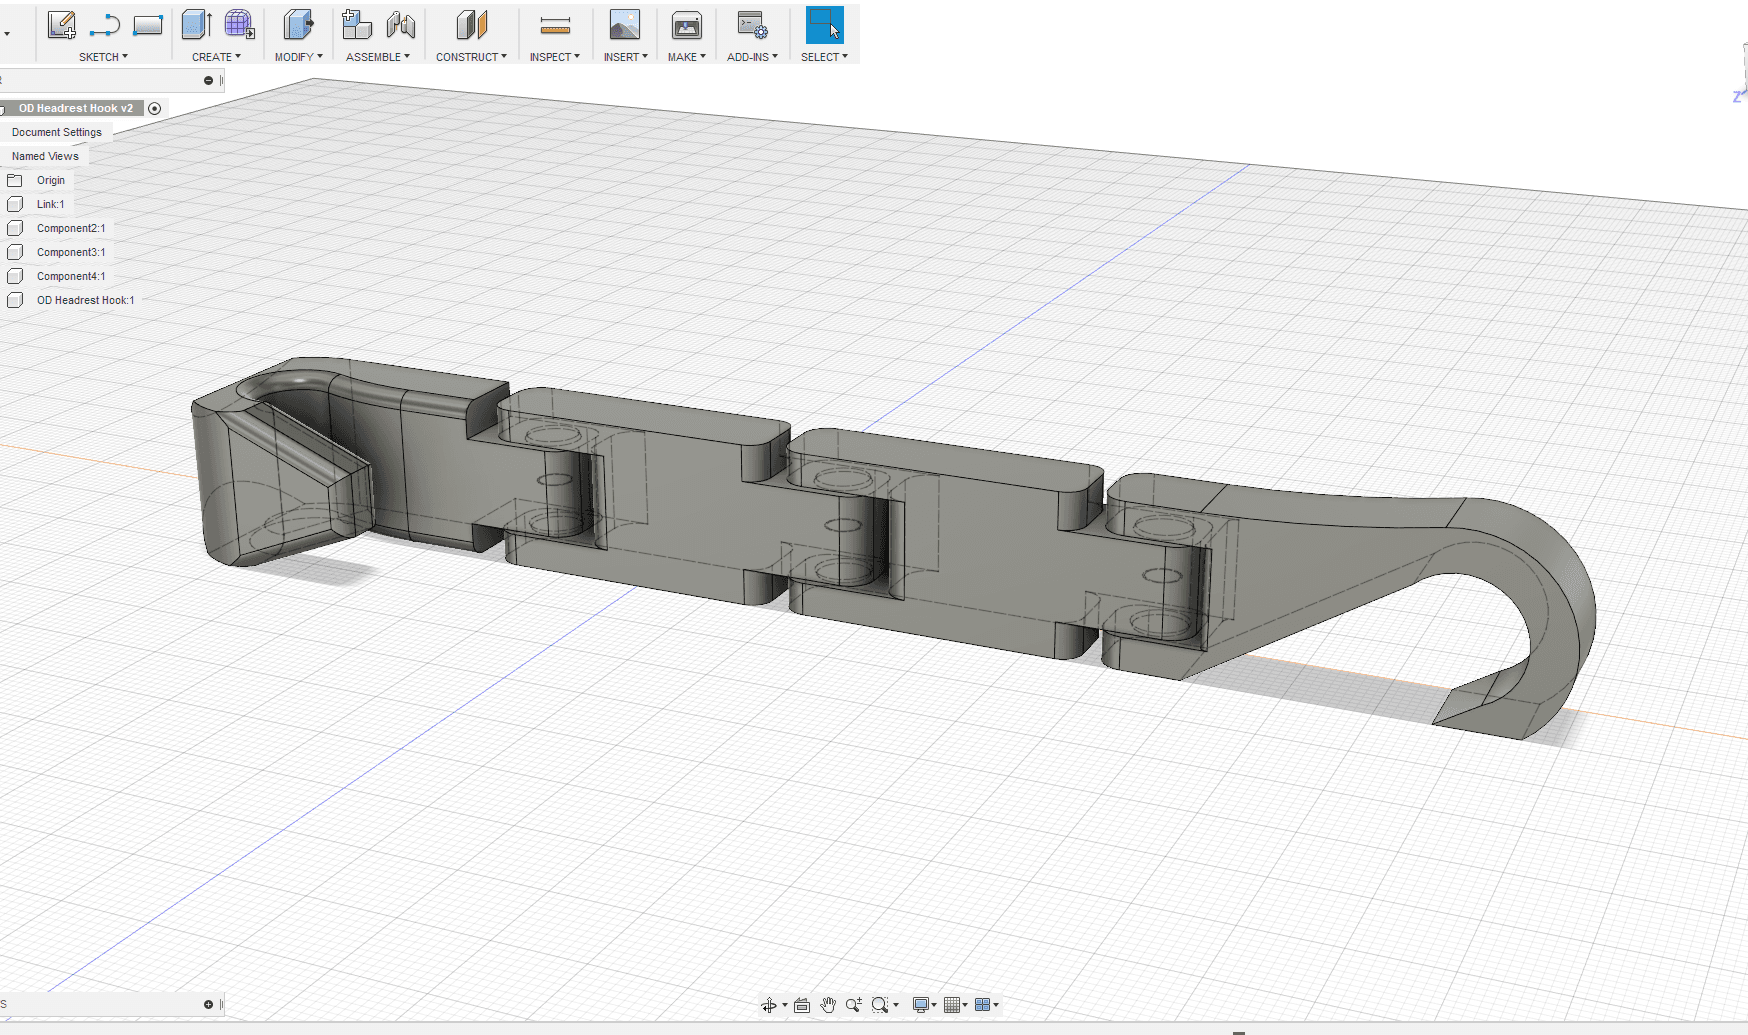Pick the Line sketch tool icon
The height and width of the screenshot is (1035, 1748).
click(x=105, y=26)
